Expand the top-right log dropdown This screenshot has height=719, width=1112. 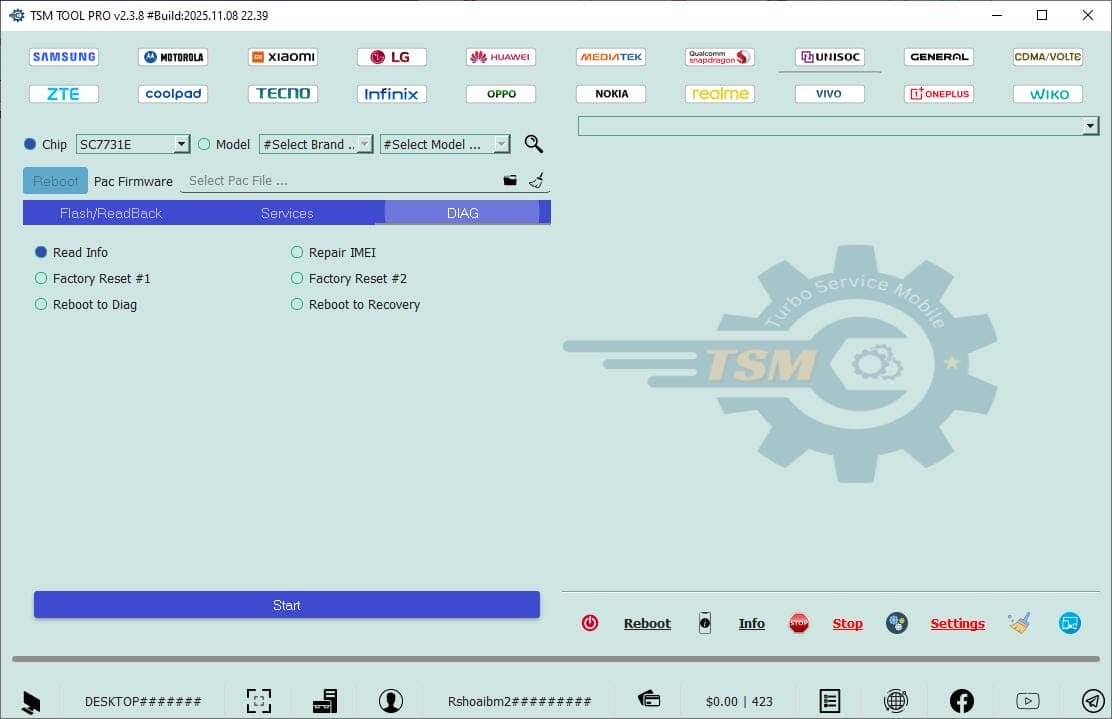pos(1089,125)
